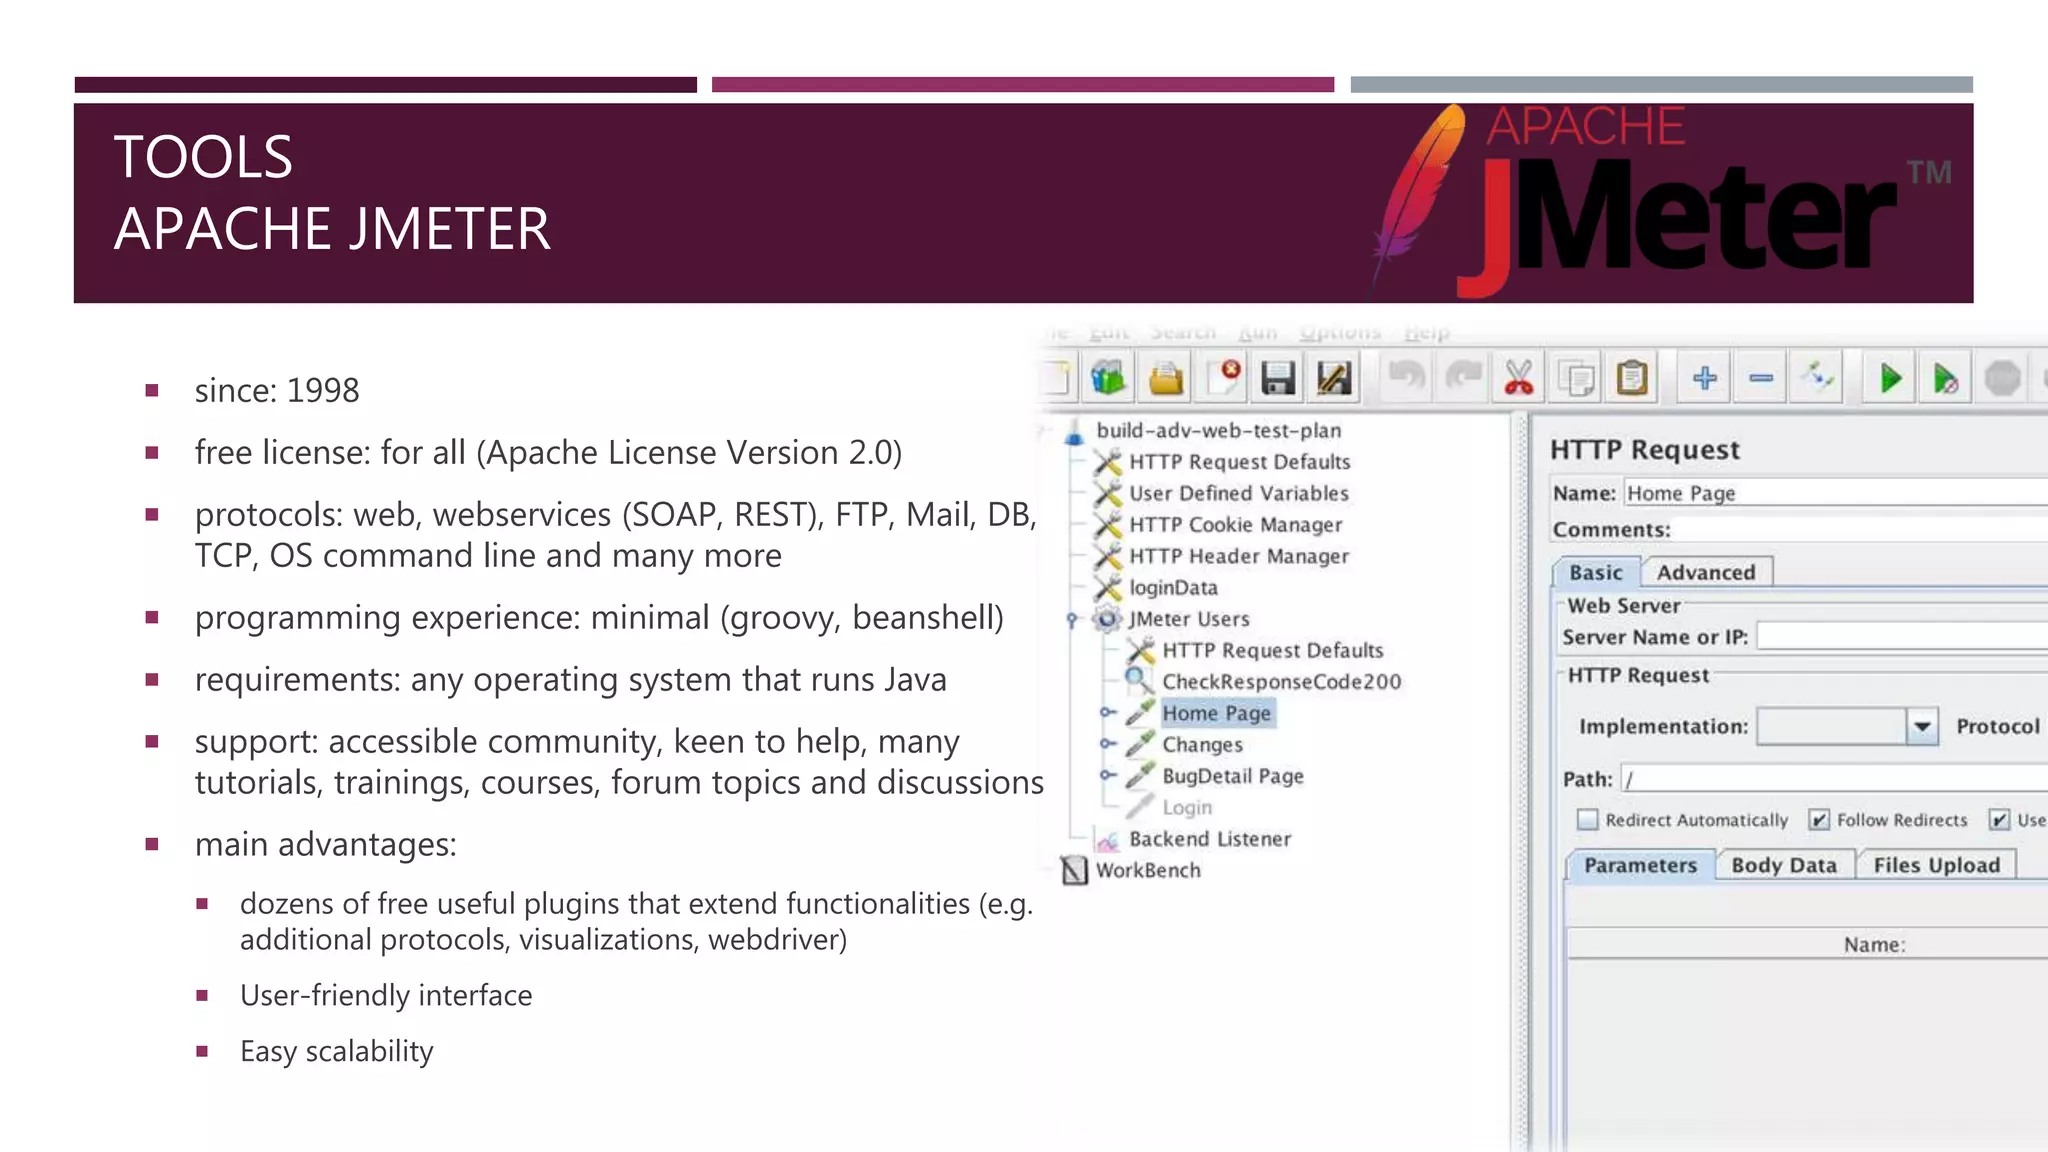Image resolution: width=2048 pixels, height=1152 pixels.
Task: Collapse the JMeter Users node
Action: (1072, 620)
